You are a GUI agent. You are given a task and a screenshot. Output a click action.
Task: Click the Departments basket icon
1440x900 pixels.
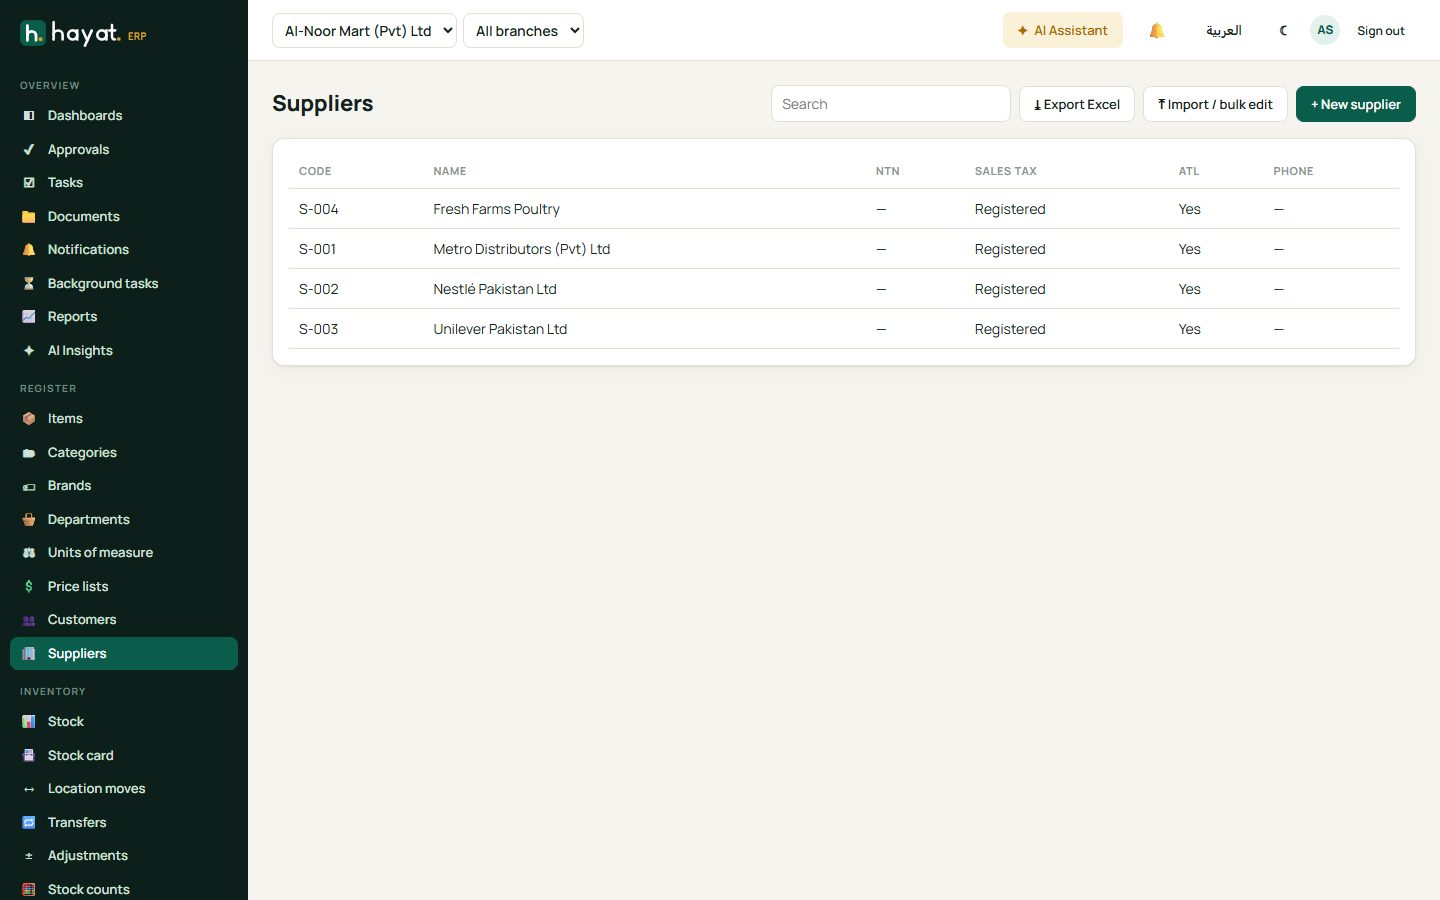29,520
